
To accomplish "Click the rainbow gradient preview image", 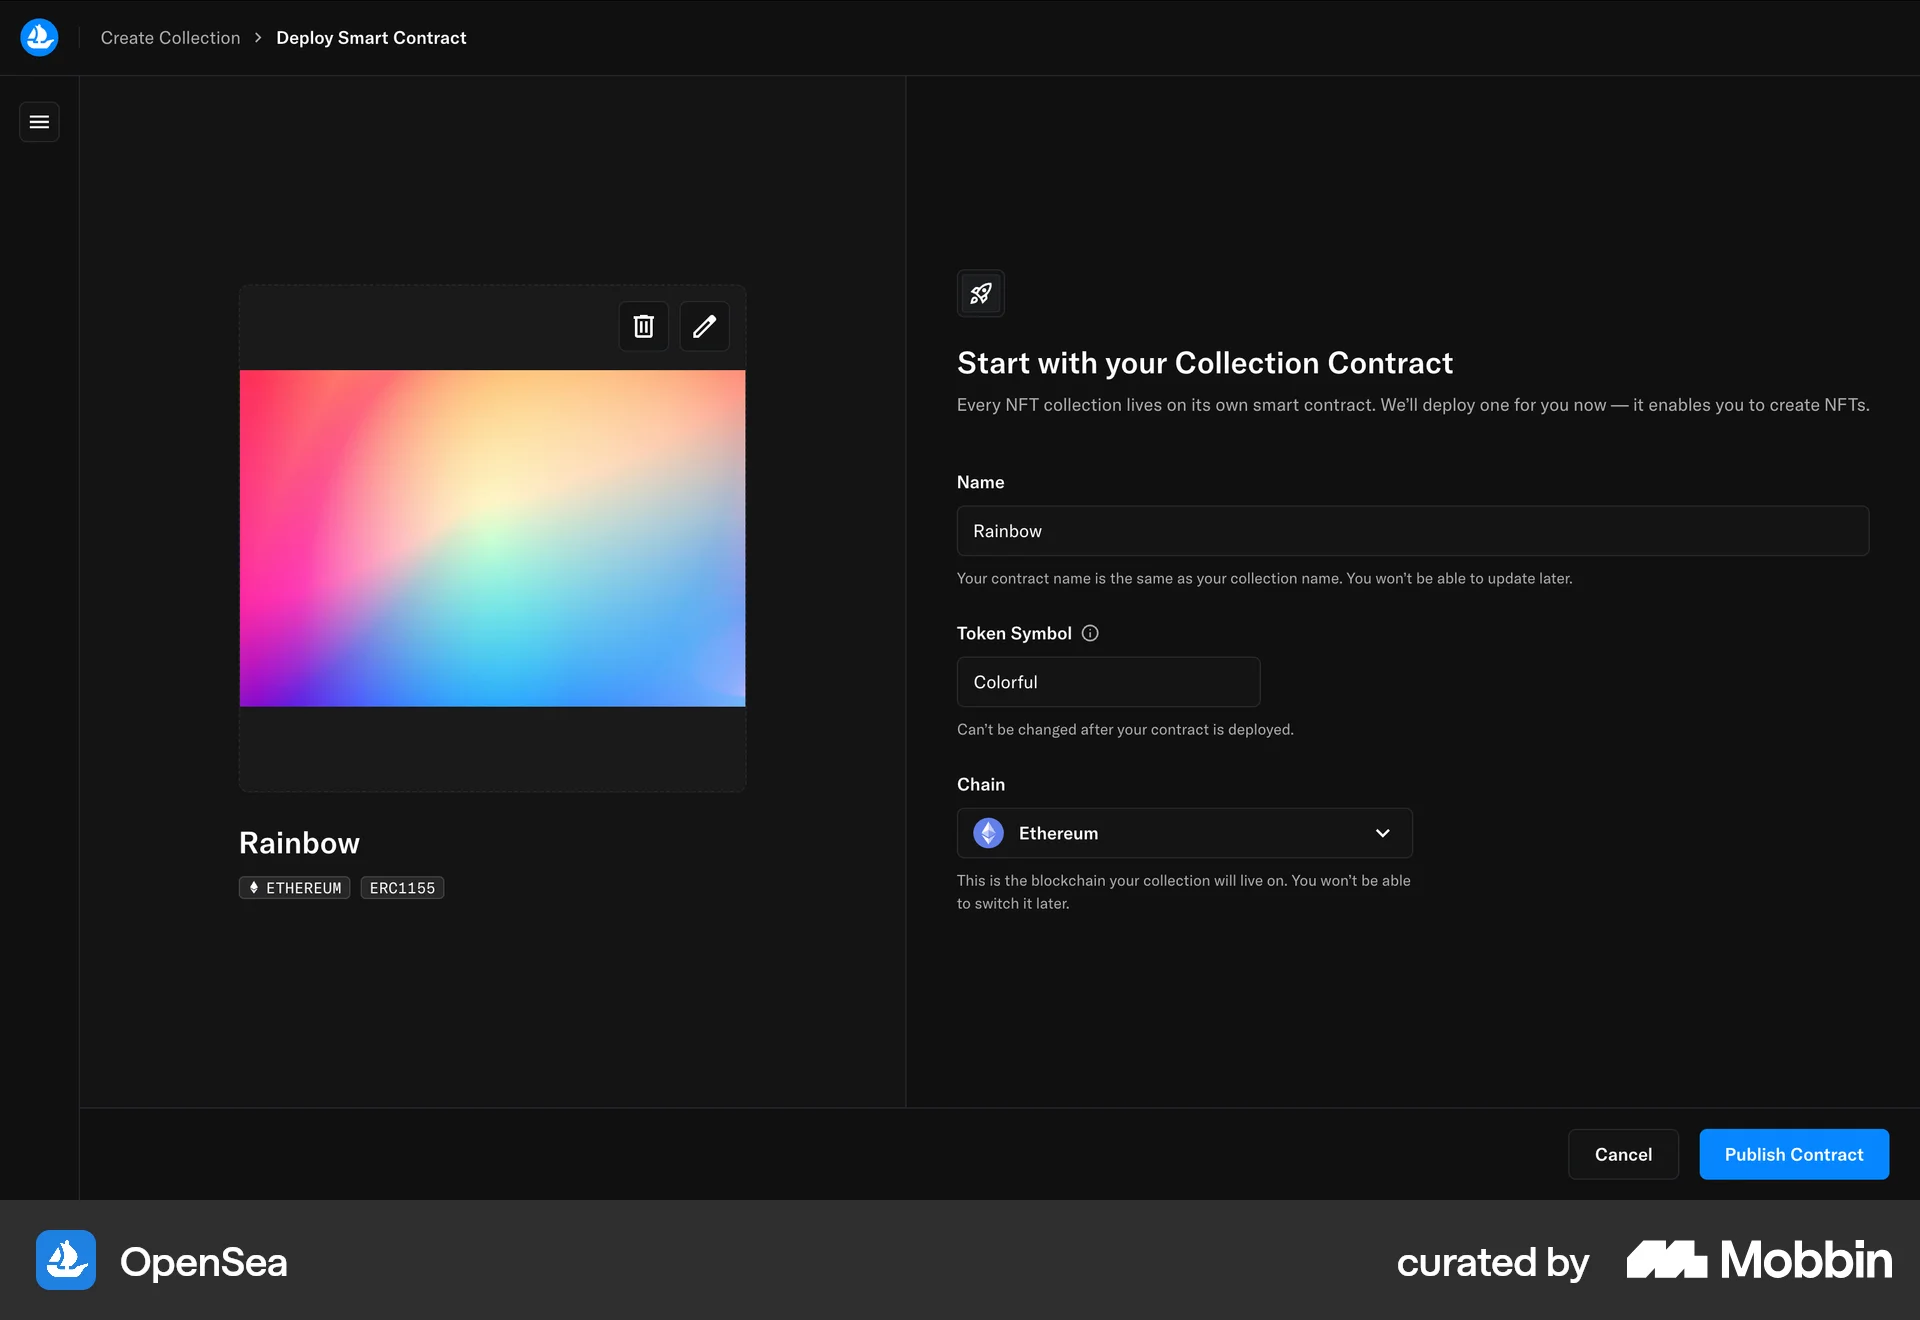I will 491,538.
